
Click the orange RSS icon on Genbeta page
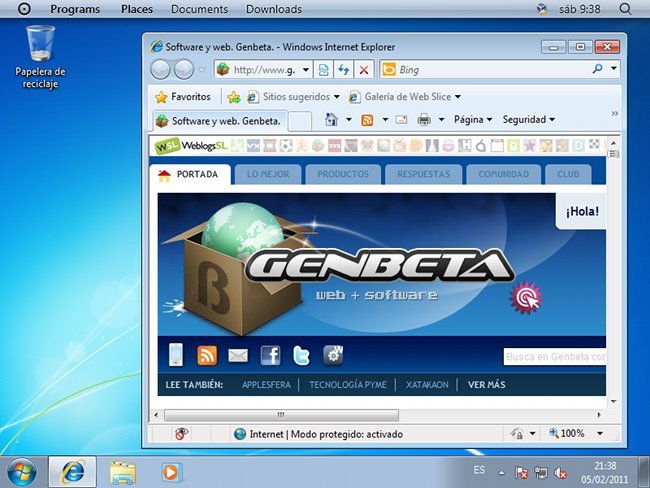(x=207, y=355)
